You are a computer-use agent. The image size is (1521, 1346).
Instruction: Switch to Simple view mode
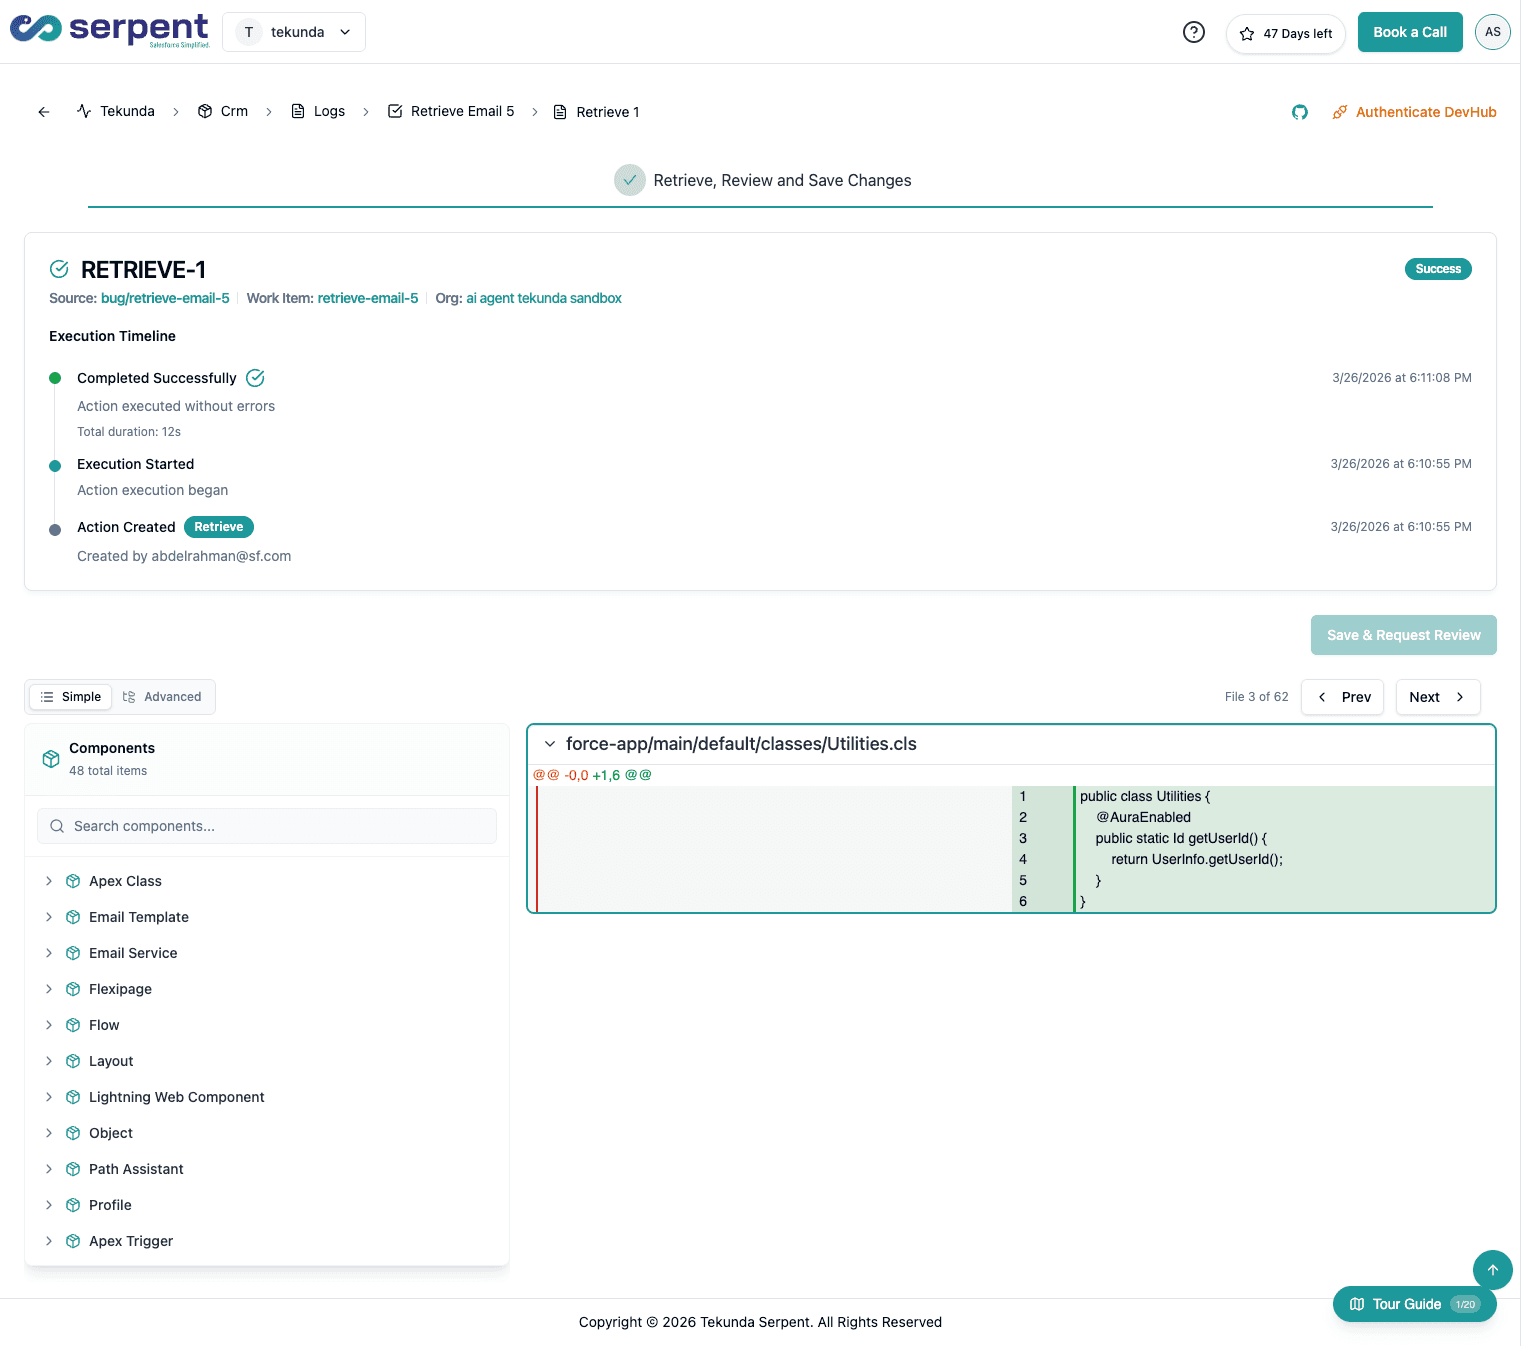pyautogui.click(x=71, y=697)
